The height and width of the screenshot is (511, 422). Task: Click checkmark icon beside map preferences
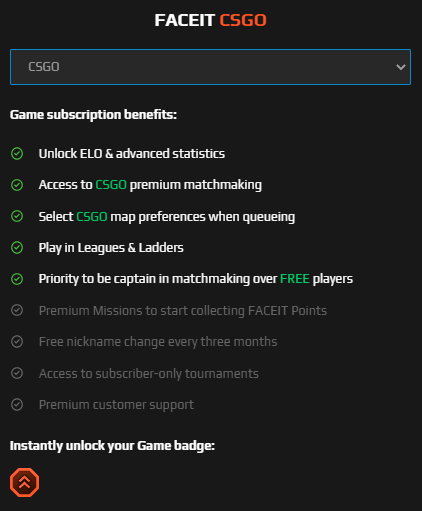pos(17,216)
